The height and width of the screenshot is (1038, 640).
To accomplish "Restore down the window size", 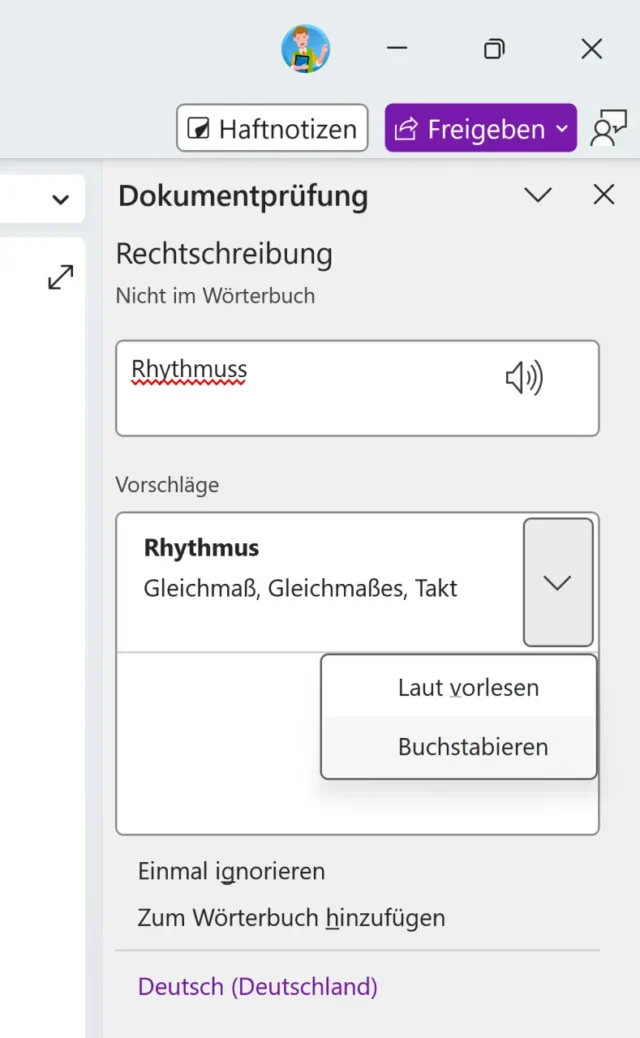I will (x=494, y=49).
